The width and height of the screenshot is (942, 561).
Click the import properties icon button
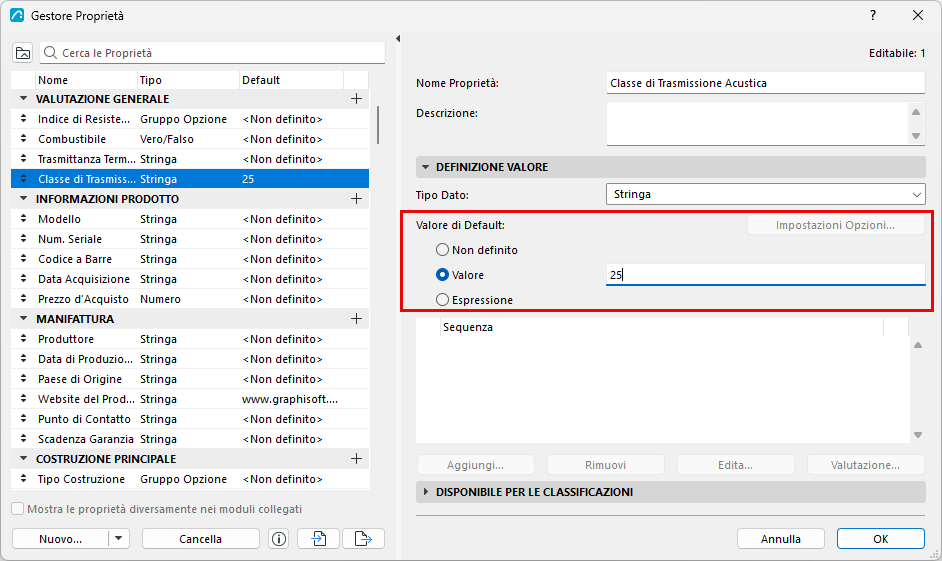(x=318, y=539)
